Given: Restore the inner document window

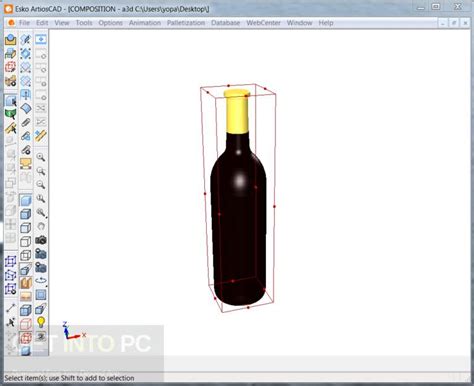Looking at the screenshot, I should click(454, 23).
